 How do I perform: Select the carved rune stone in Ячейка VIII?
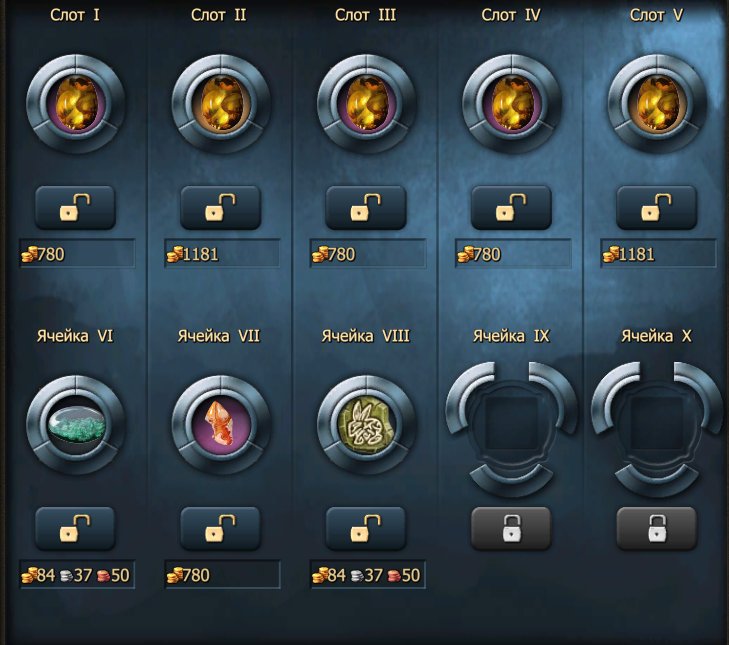367,425
